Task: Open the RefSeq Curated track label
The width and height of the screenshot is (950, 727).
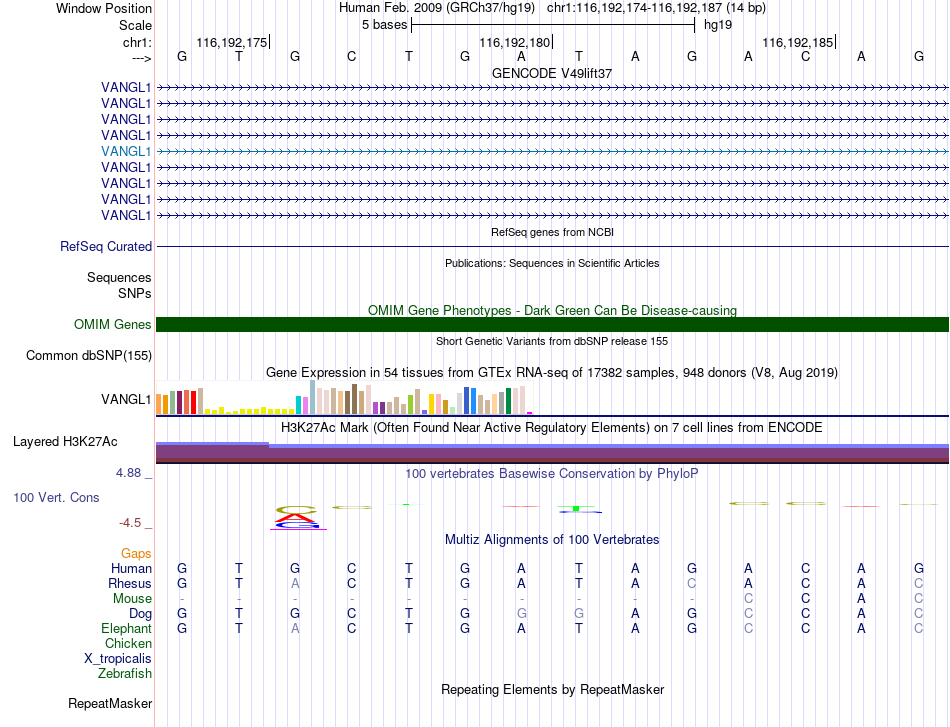Action: tap(106, 247)
